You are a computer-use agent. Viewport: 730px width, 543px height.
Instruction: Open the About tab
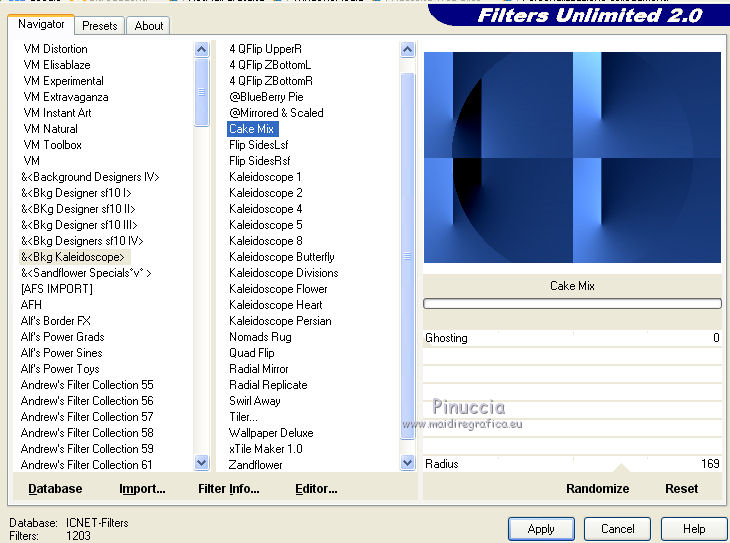coord(149,26)
